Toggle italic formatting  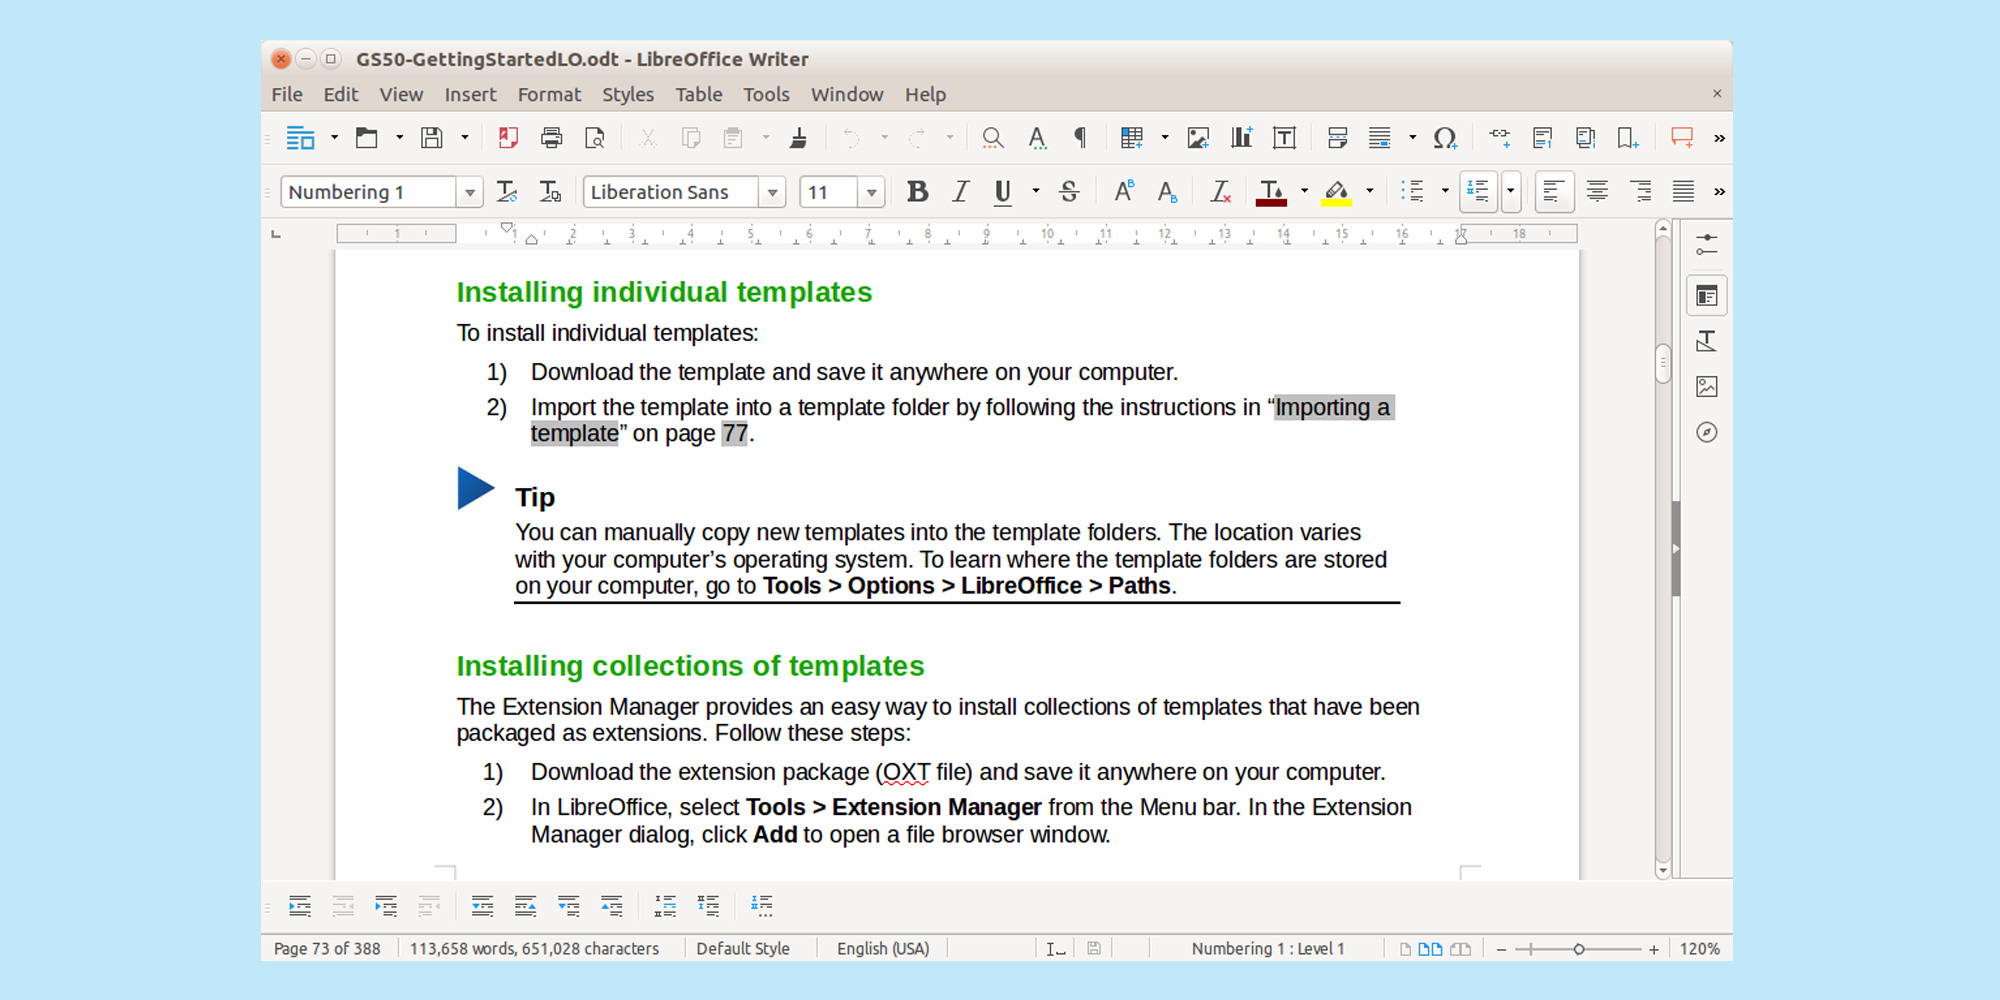960,191
